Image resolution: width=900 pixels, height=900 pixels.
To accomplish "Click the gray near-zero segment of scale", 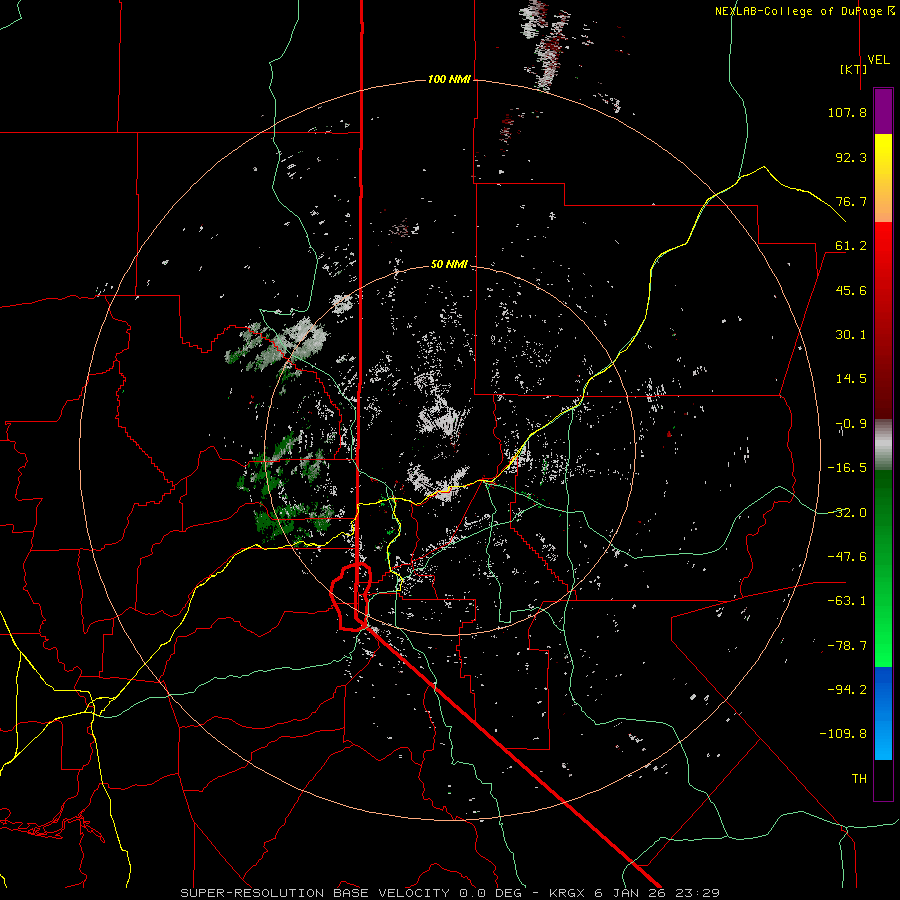I will point(883,445).
